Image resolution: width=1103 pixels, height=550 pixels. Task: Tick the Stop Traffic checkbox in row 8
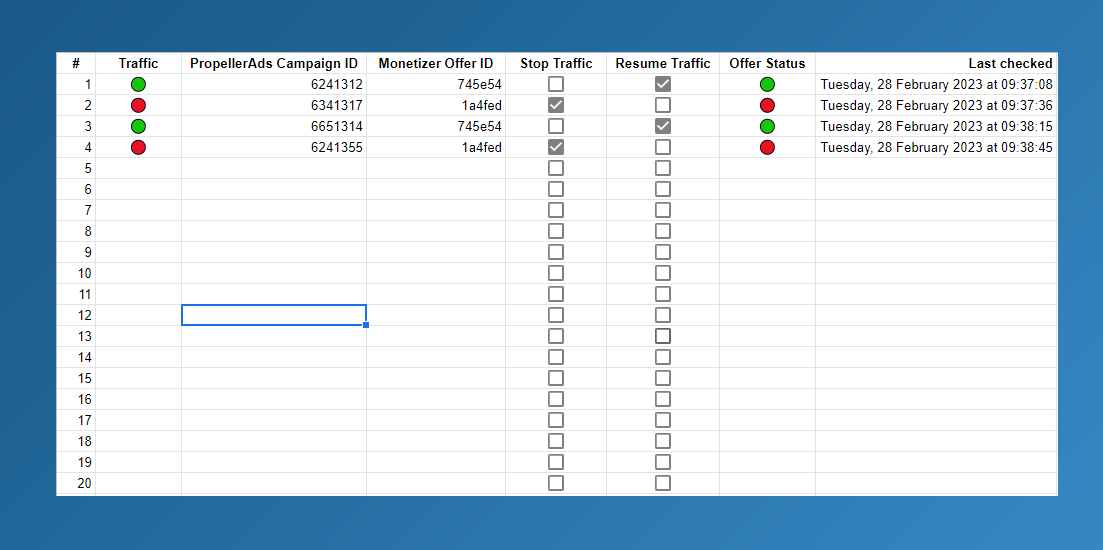pyautogui.click(x=556, y=231)
